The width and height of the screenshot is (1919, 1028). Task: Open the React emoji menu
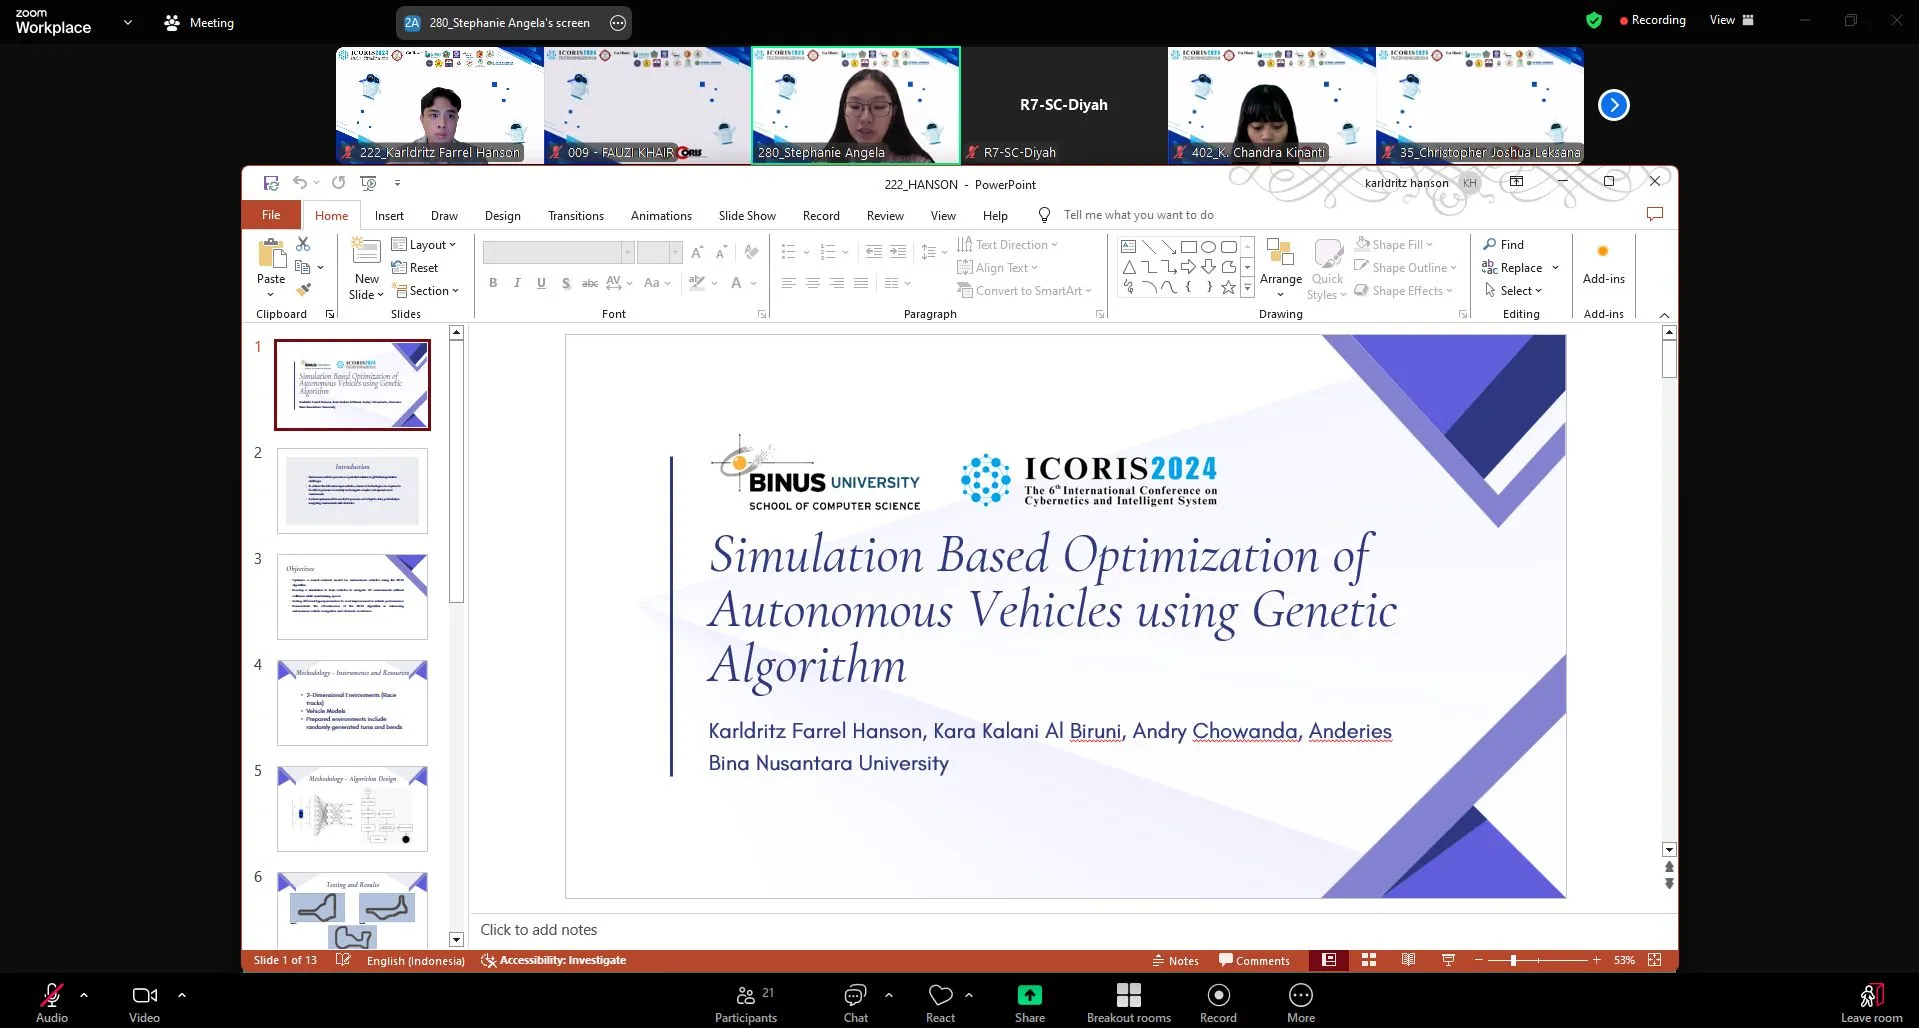click(941, 1003)
